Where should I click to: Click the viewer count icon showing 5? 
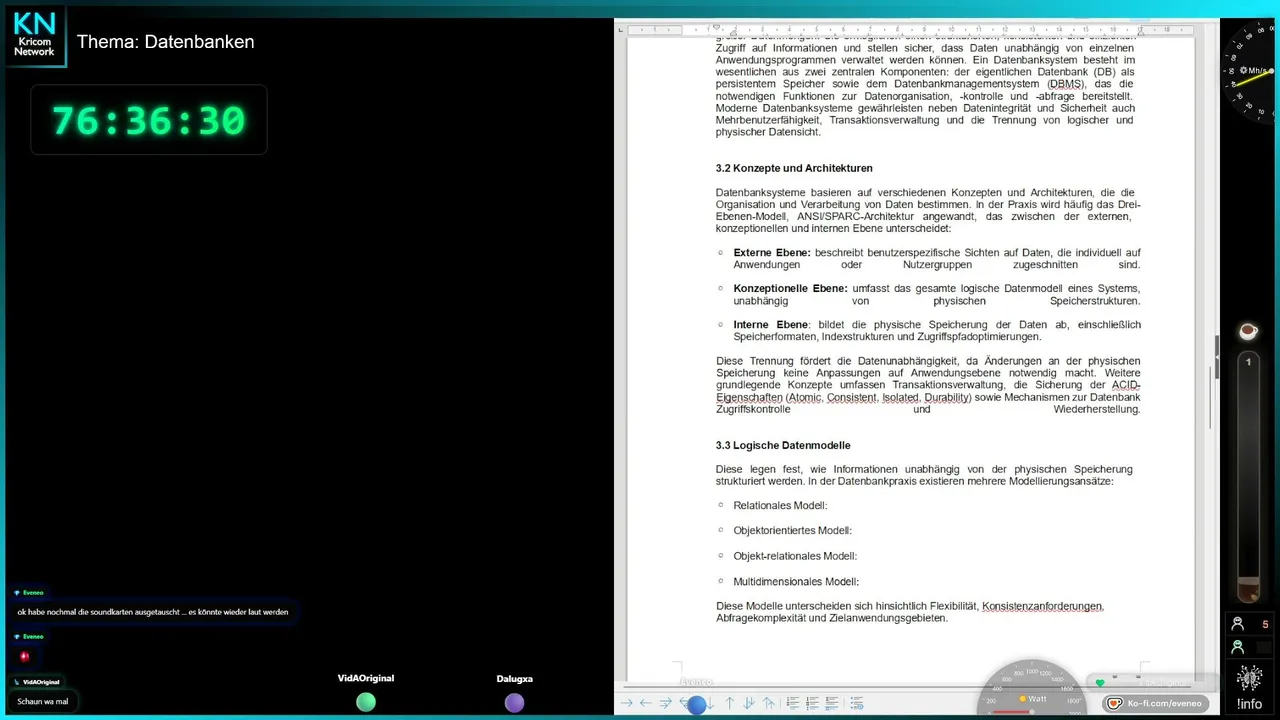[x=1238, y=624]
